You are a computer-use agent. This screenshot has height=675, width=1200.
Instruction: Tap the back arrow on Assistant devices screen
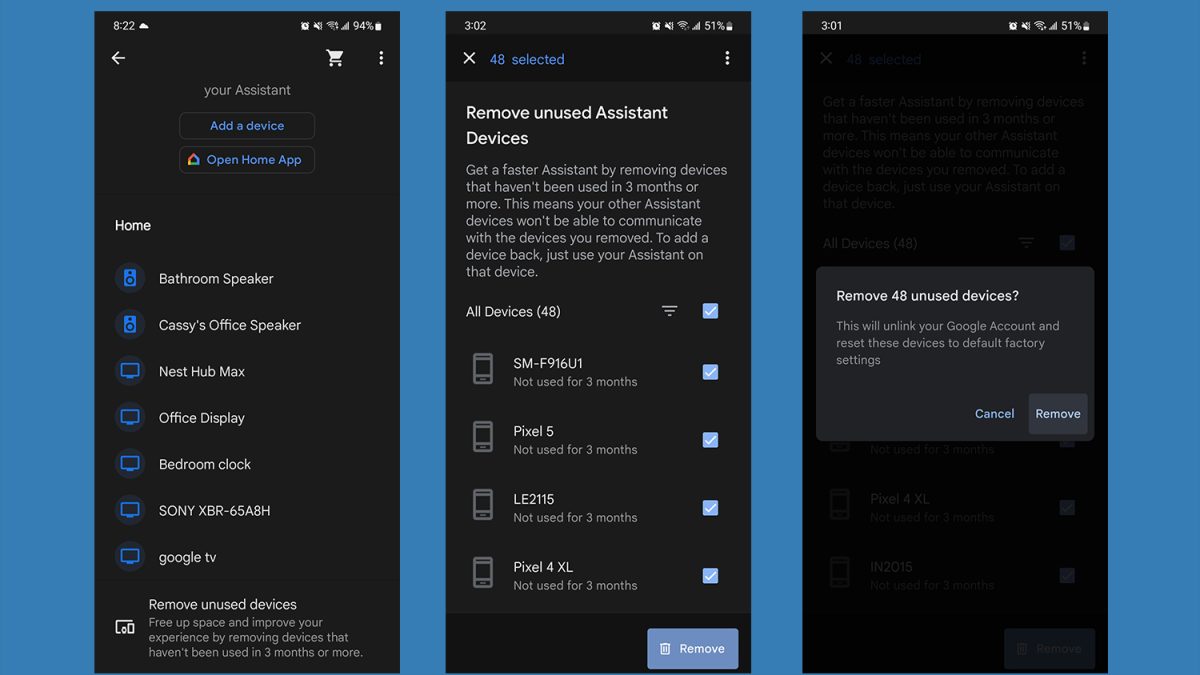[118, 58]
